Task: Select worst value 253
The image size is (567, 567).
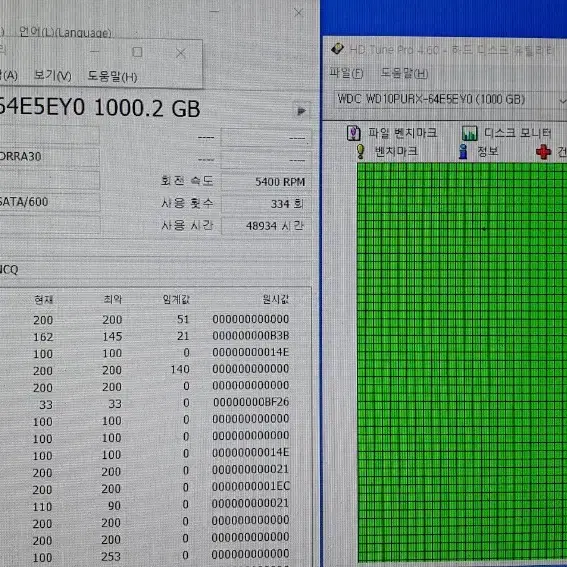Action: pyautogui.click(x=111, y=557)
